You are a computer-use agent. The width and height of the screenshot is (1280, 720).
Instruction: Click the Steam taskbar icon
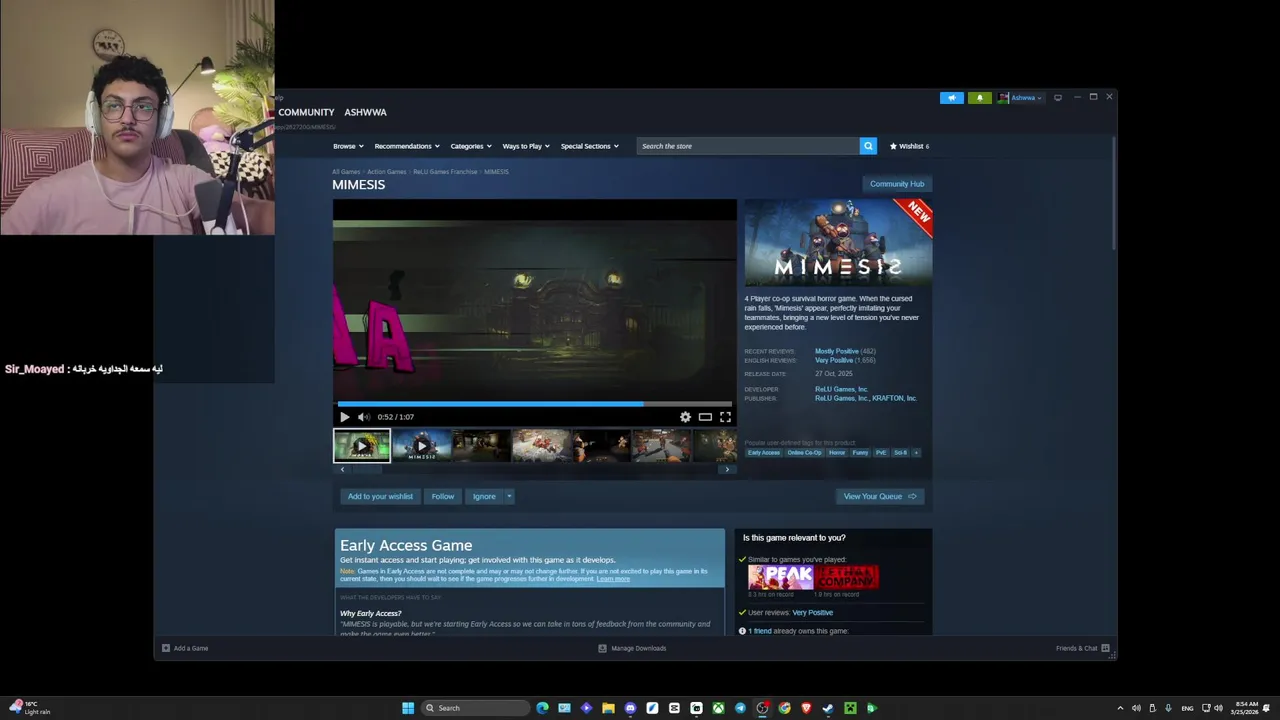pos(828,708)
